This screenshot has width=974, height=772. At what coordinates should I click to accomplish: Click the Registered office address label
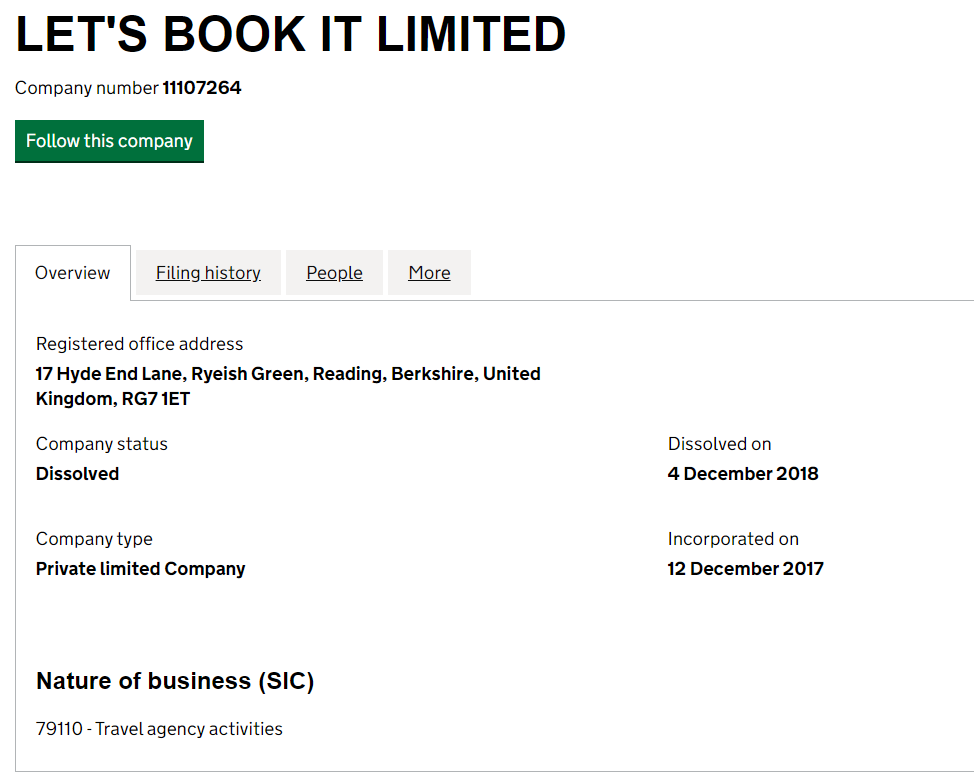(139, 343)
